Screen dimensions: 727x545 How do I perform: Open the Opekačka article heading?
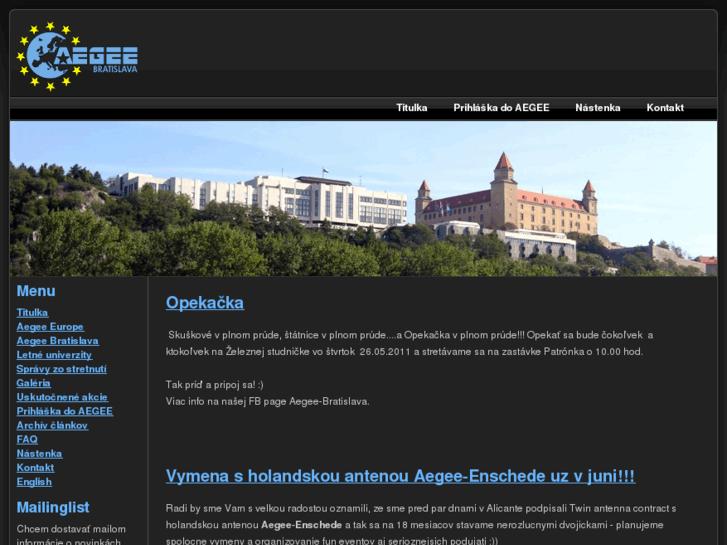pos(205,303)
